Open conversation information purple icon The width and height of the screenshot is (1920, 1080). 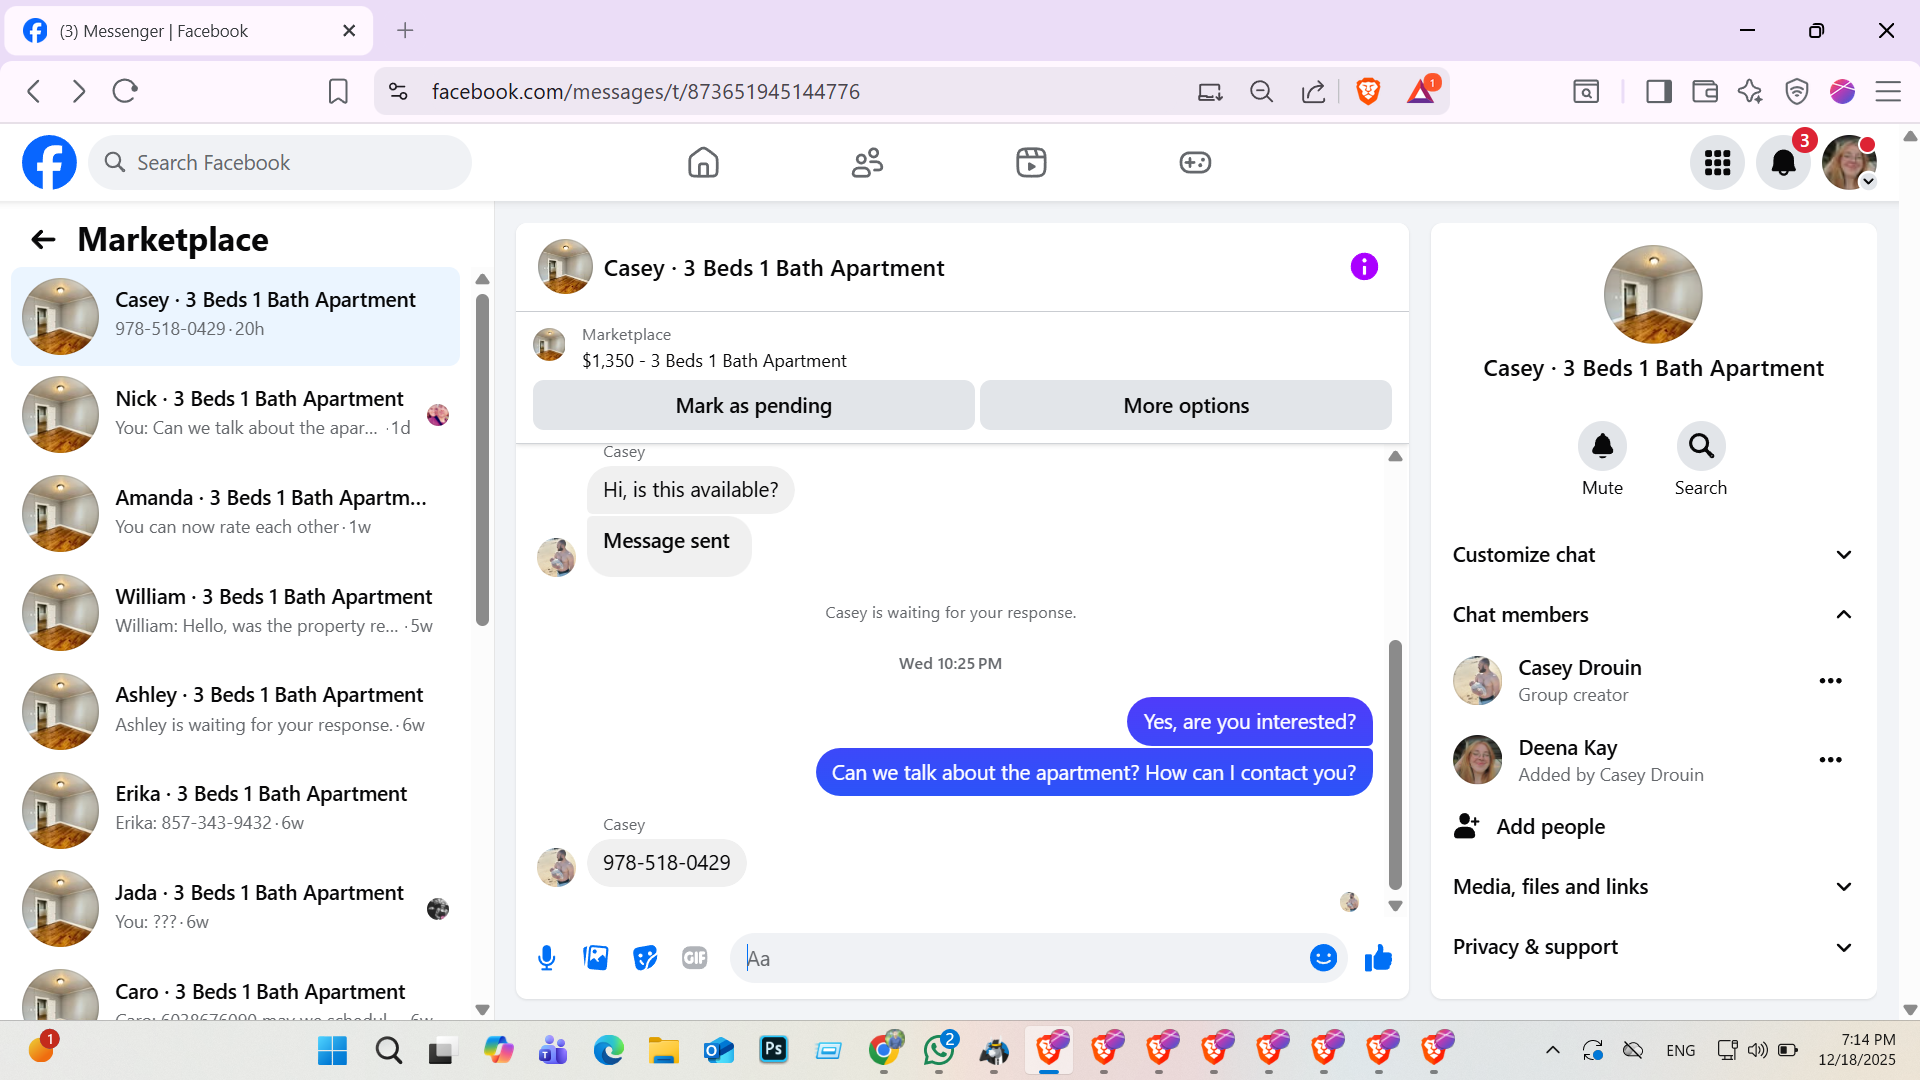tap(1364, 267)
